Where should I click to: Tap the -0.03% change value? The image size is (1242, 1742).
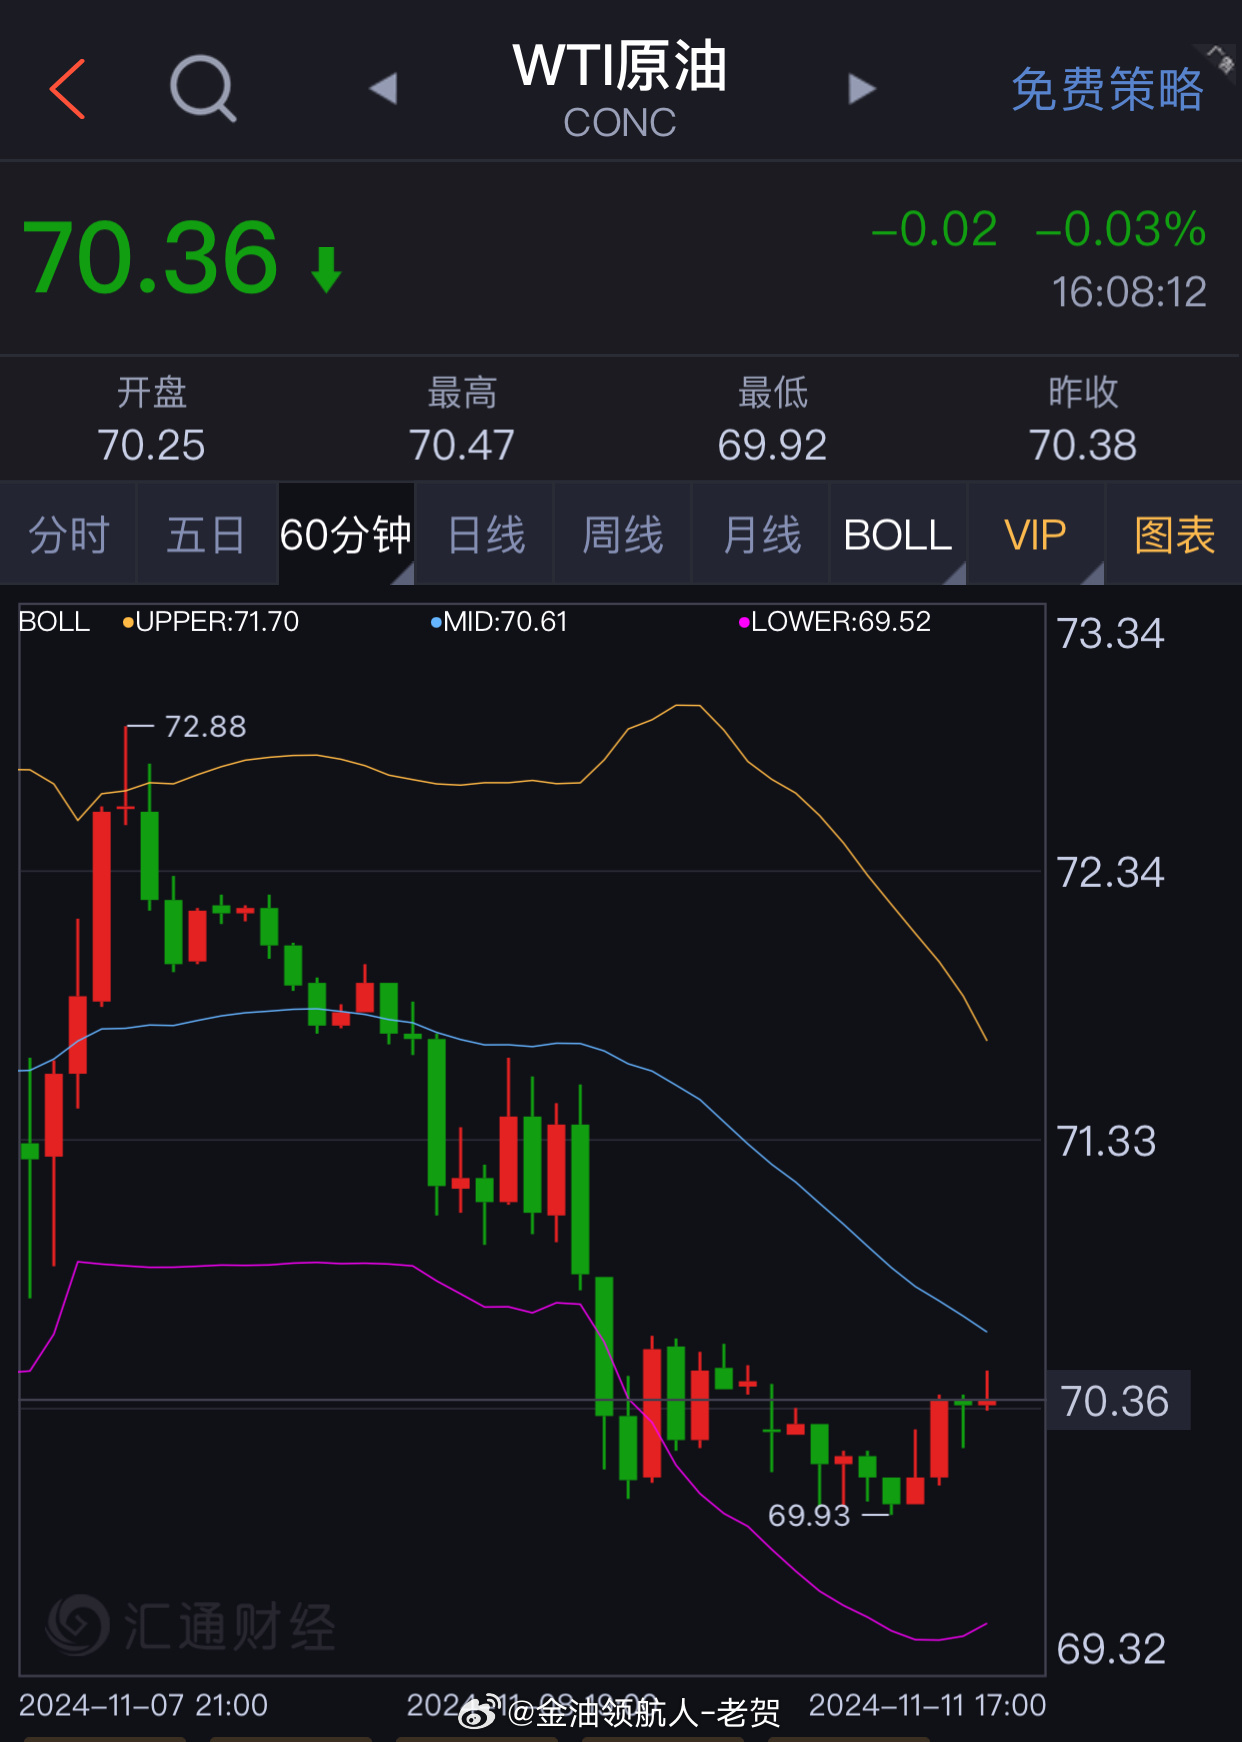(x=1121, y=229)
